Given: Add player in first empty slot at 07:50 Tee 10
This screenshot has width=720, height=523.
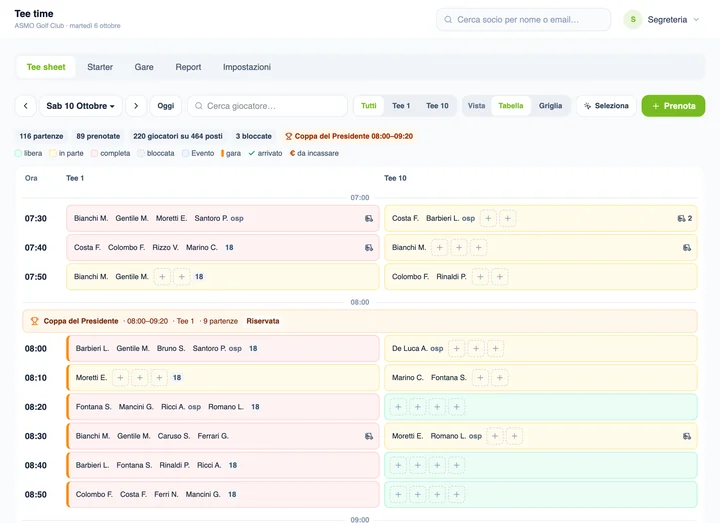Looking at the screenshot, I should click(x=480, y=277).
